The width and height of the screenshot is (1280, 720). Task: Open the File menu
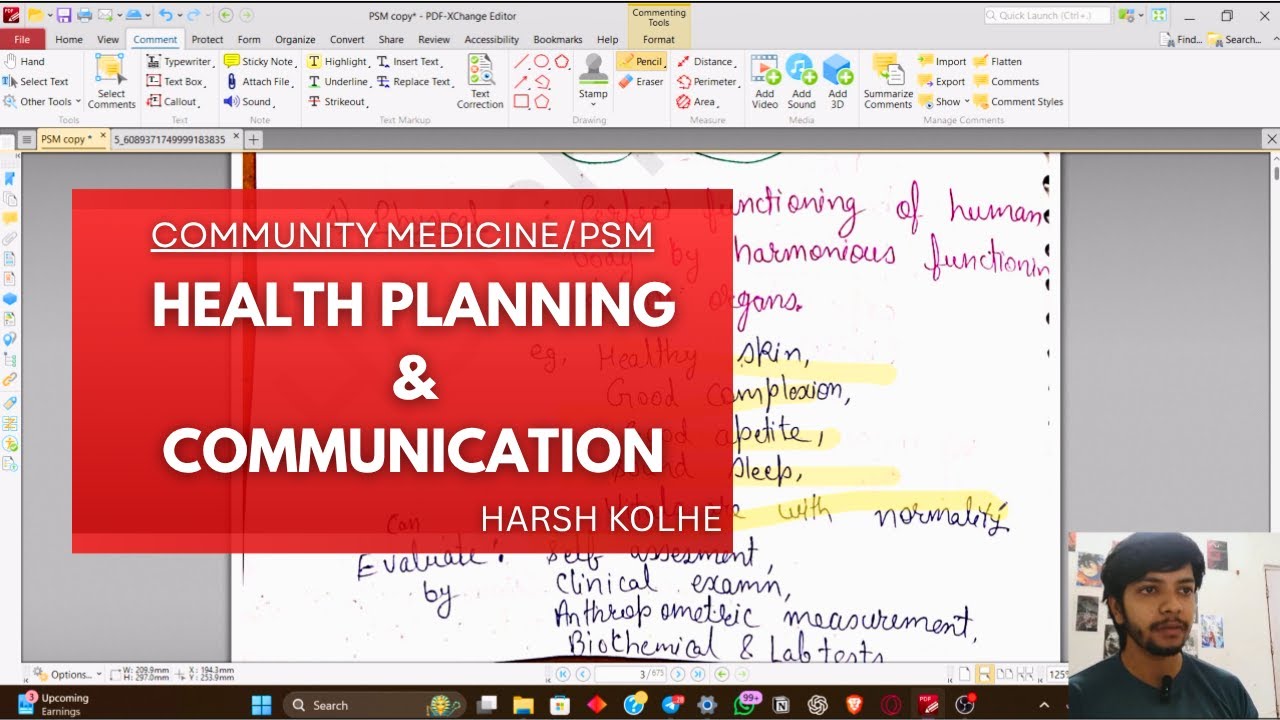22,40
